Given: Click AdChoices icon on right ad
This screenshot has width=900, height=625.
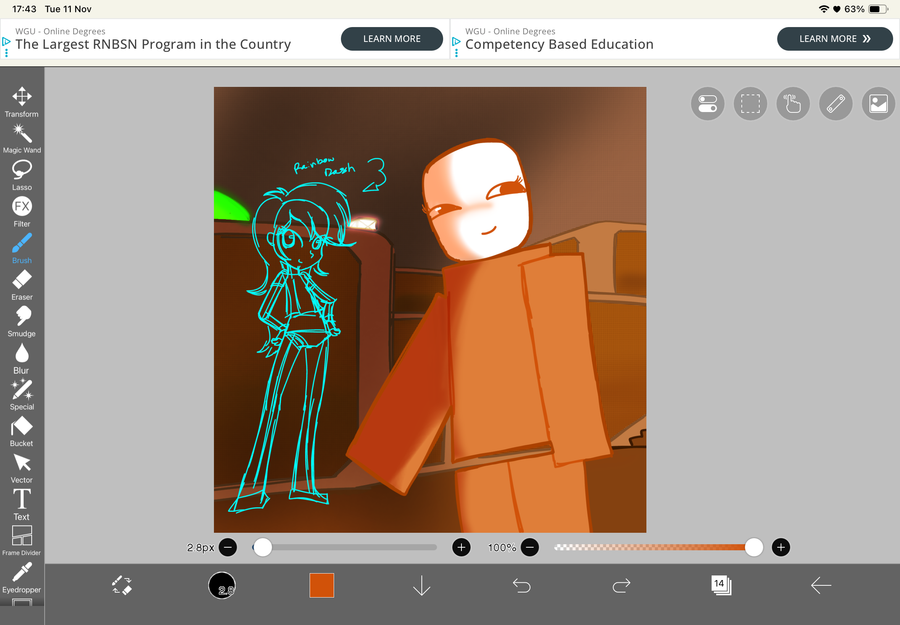Looking at the screenshot, I should [x=456, y=42].
